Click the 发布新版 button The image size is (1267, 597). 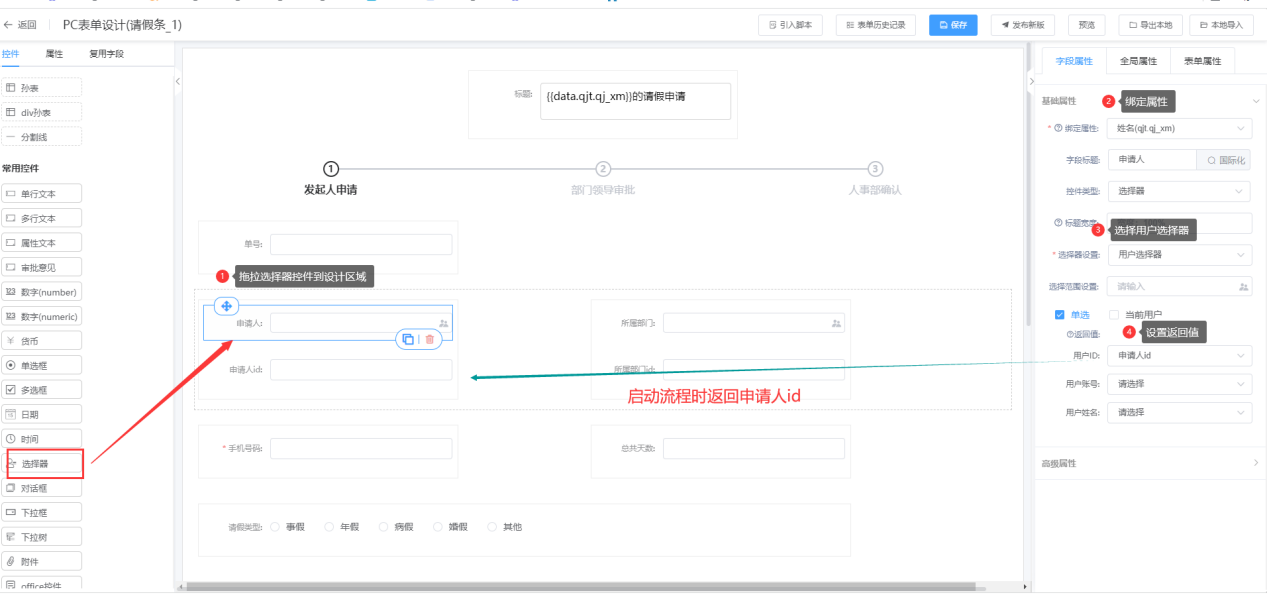1023,25
